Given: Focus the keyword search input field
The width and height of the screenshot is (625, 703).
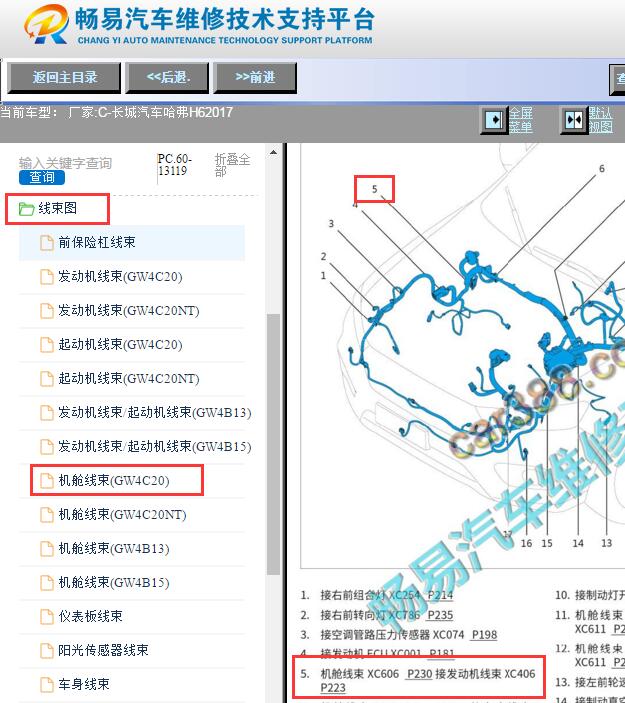Looking at the screenshot, I should [x=65, y=163].
